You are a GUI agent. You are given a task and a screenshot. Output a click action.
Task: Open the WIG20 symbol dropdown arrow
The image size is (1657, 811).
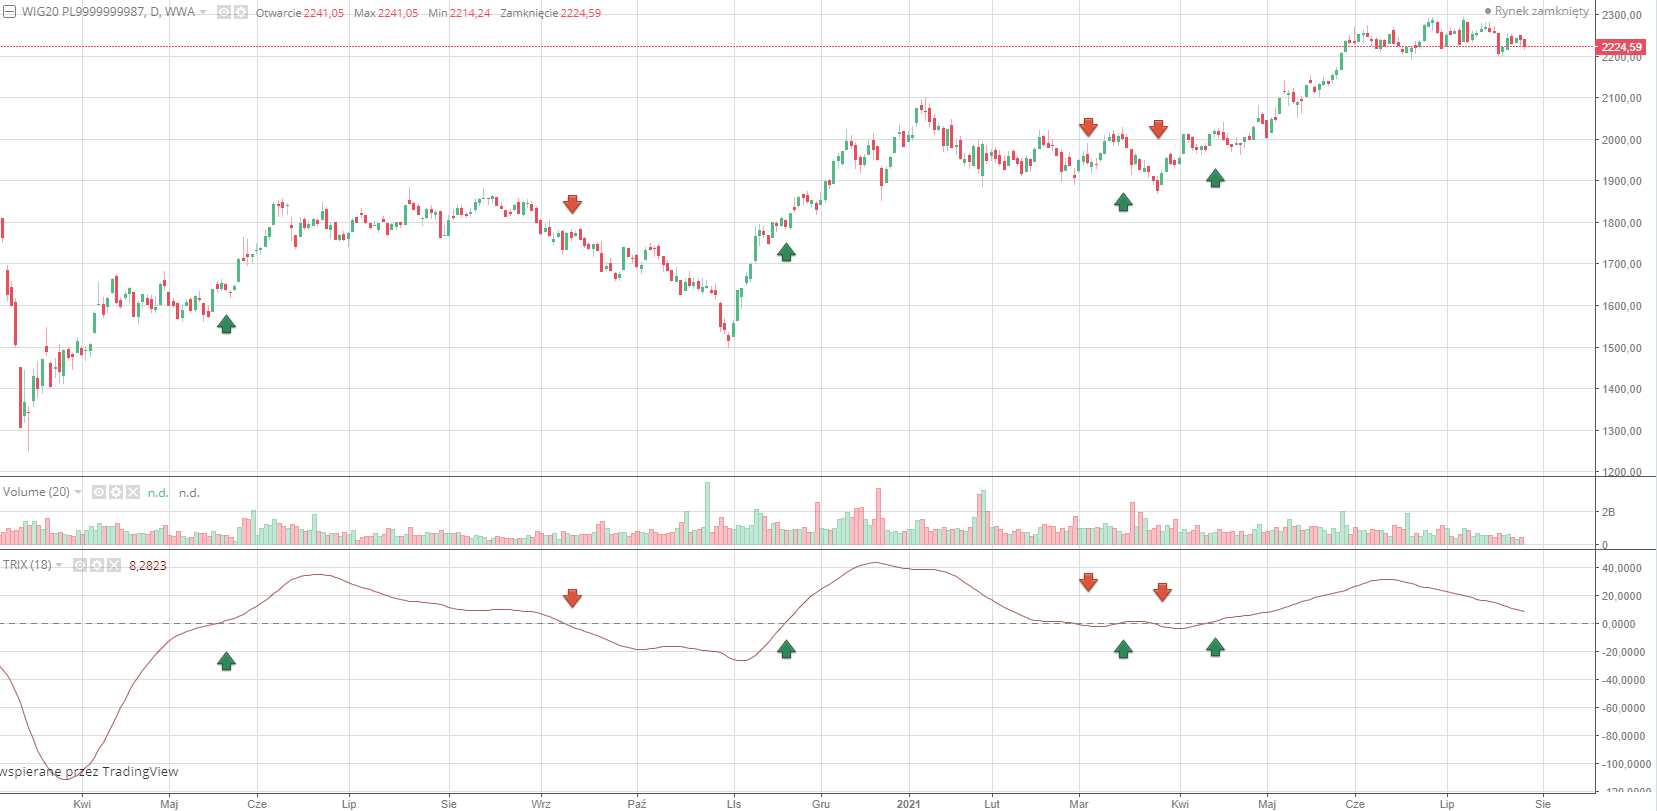[x=204, y=13]
